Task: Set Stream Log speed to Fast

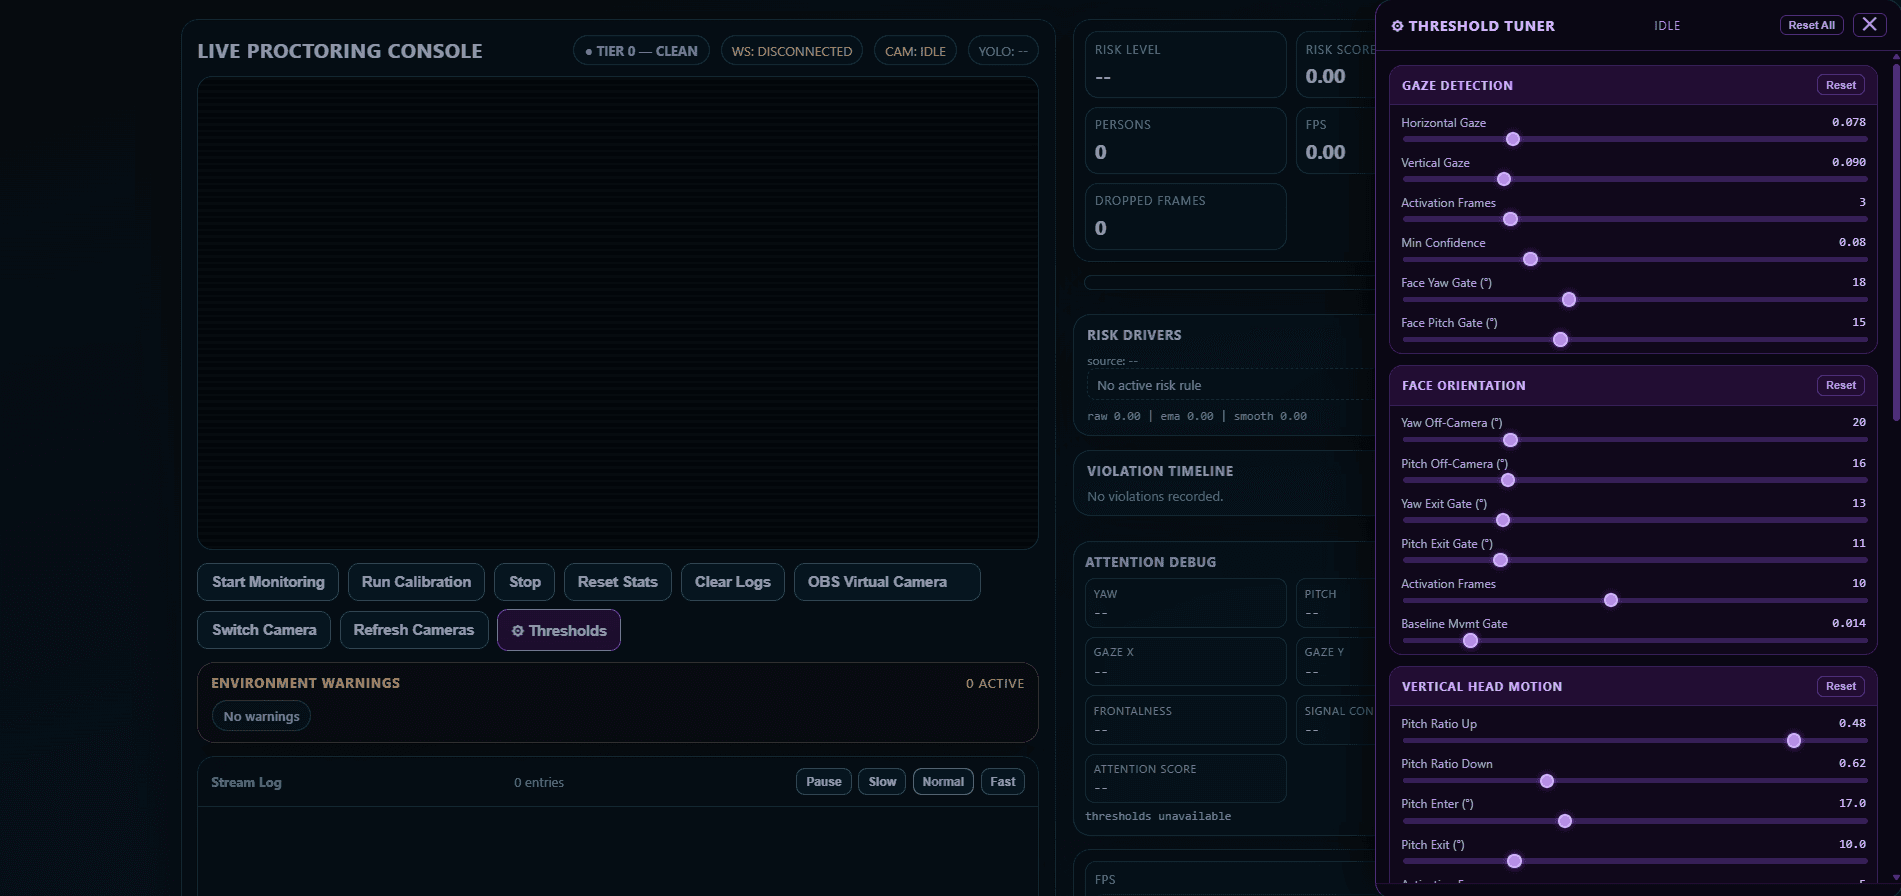Action: tap(1003, 782)
